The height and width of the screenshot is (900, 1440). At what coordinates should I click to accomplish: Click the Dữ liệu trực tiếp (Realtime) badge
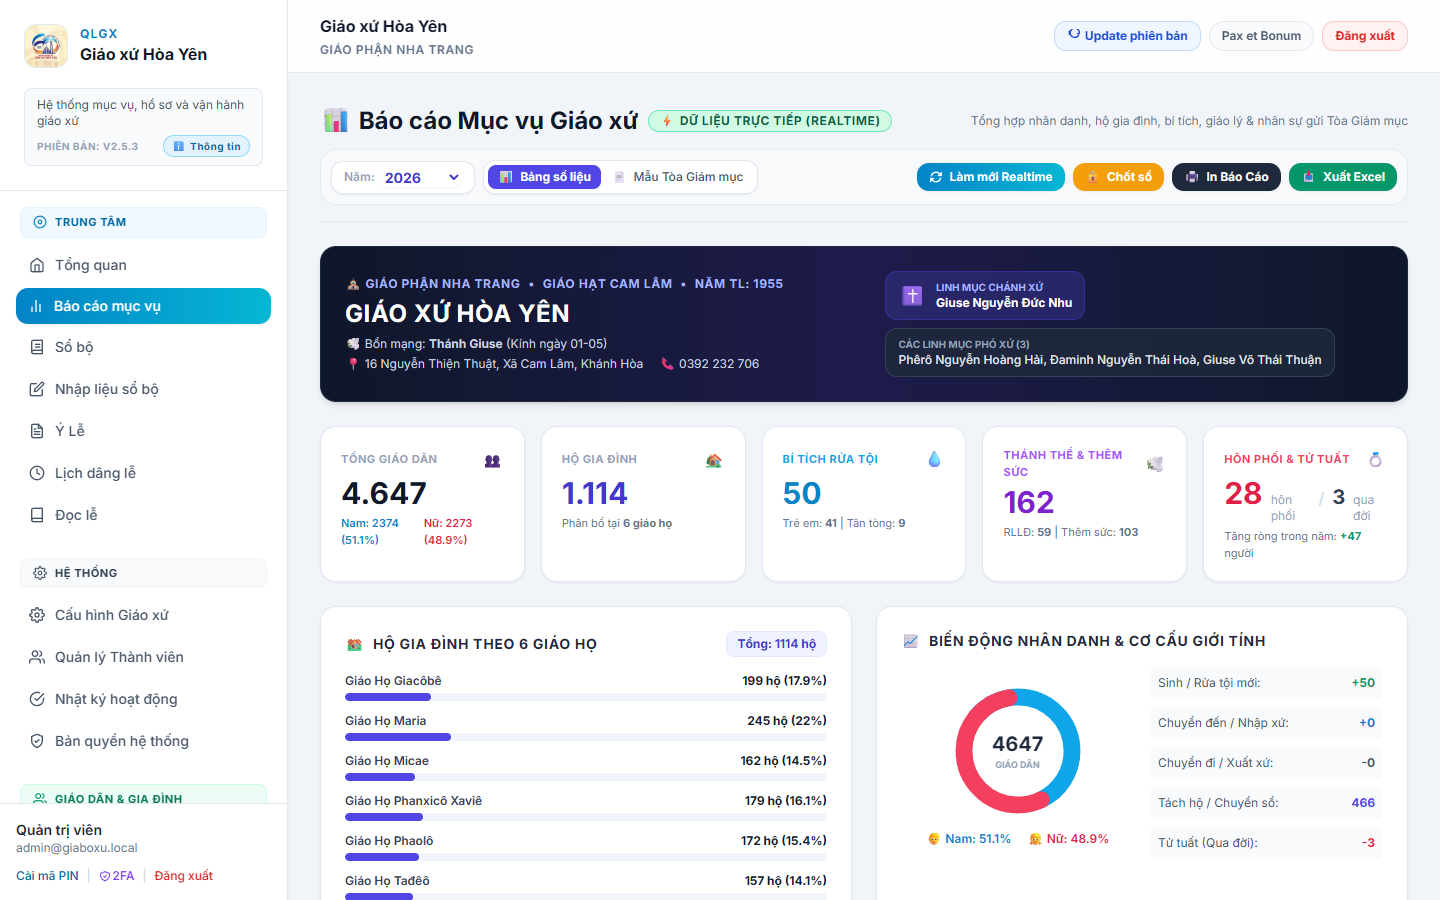pos(770,121)
